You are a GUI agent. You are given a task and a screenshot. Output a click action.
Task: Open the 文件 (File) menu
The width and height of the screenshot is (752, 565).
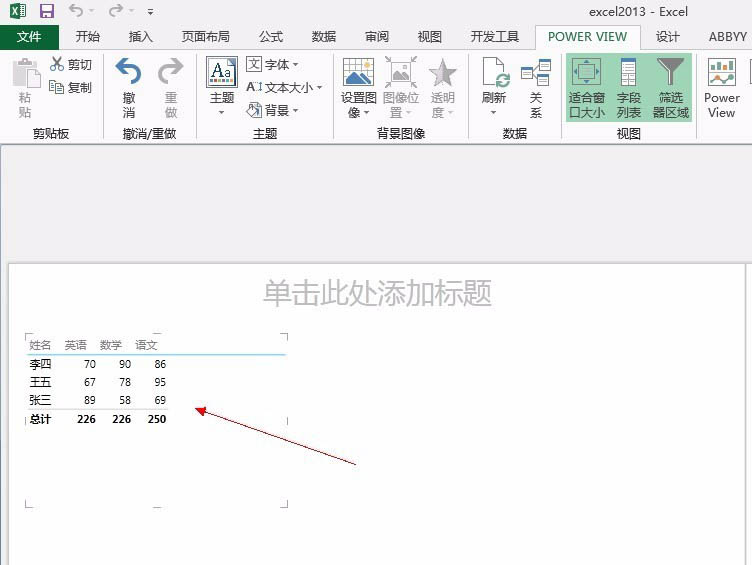pos(29,37)
